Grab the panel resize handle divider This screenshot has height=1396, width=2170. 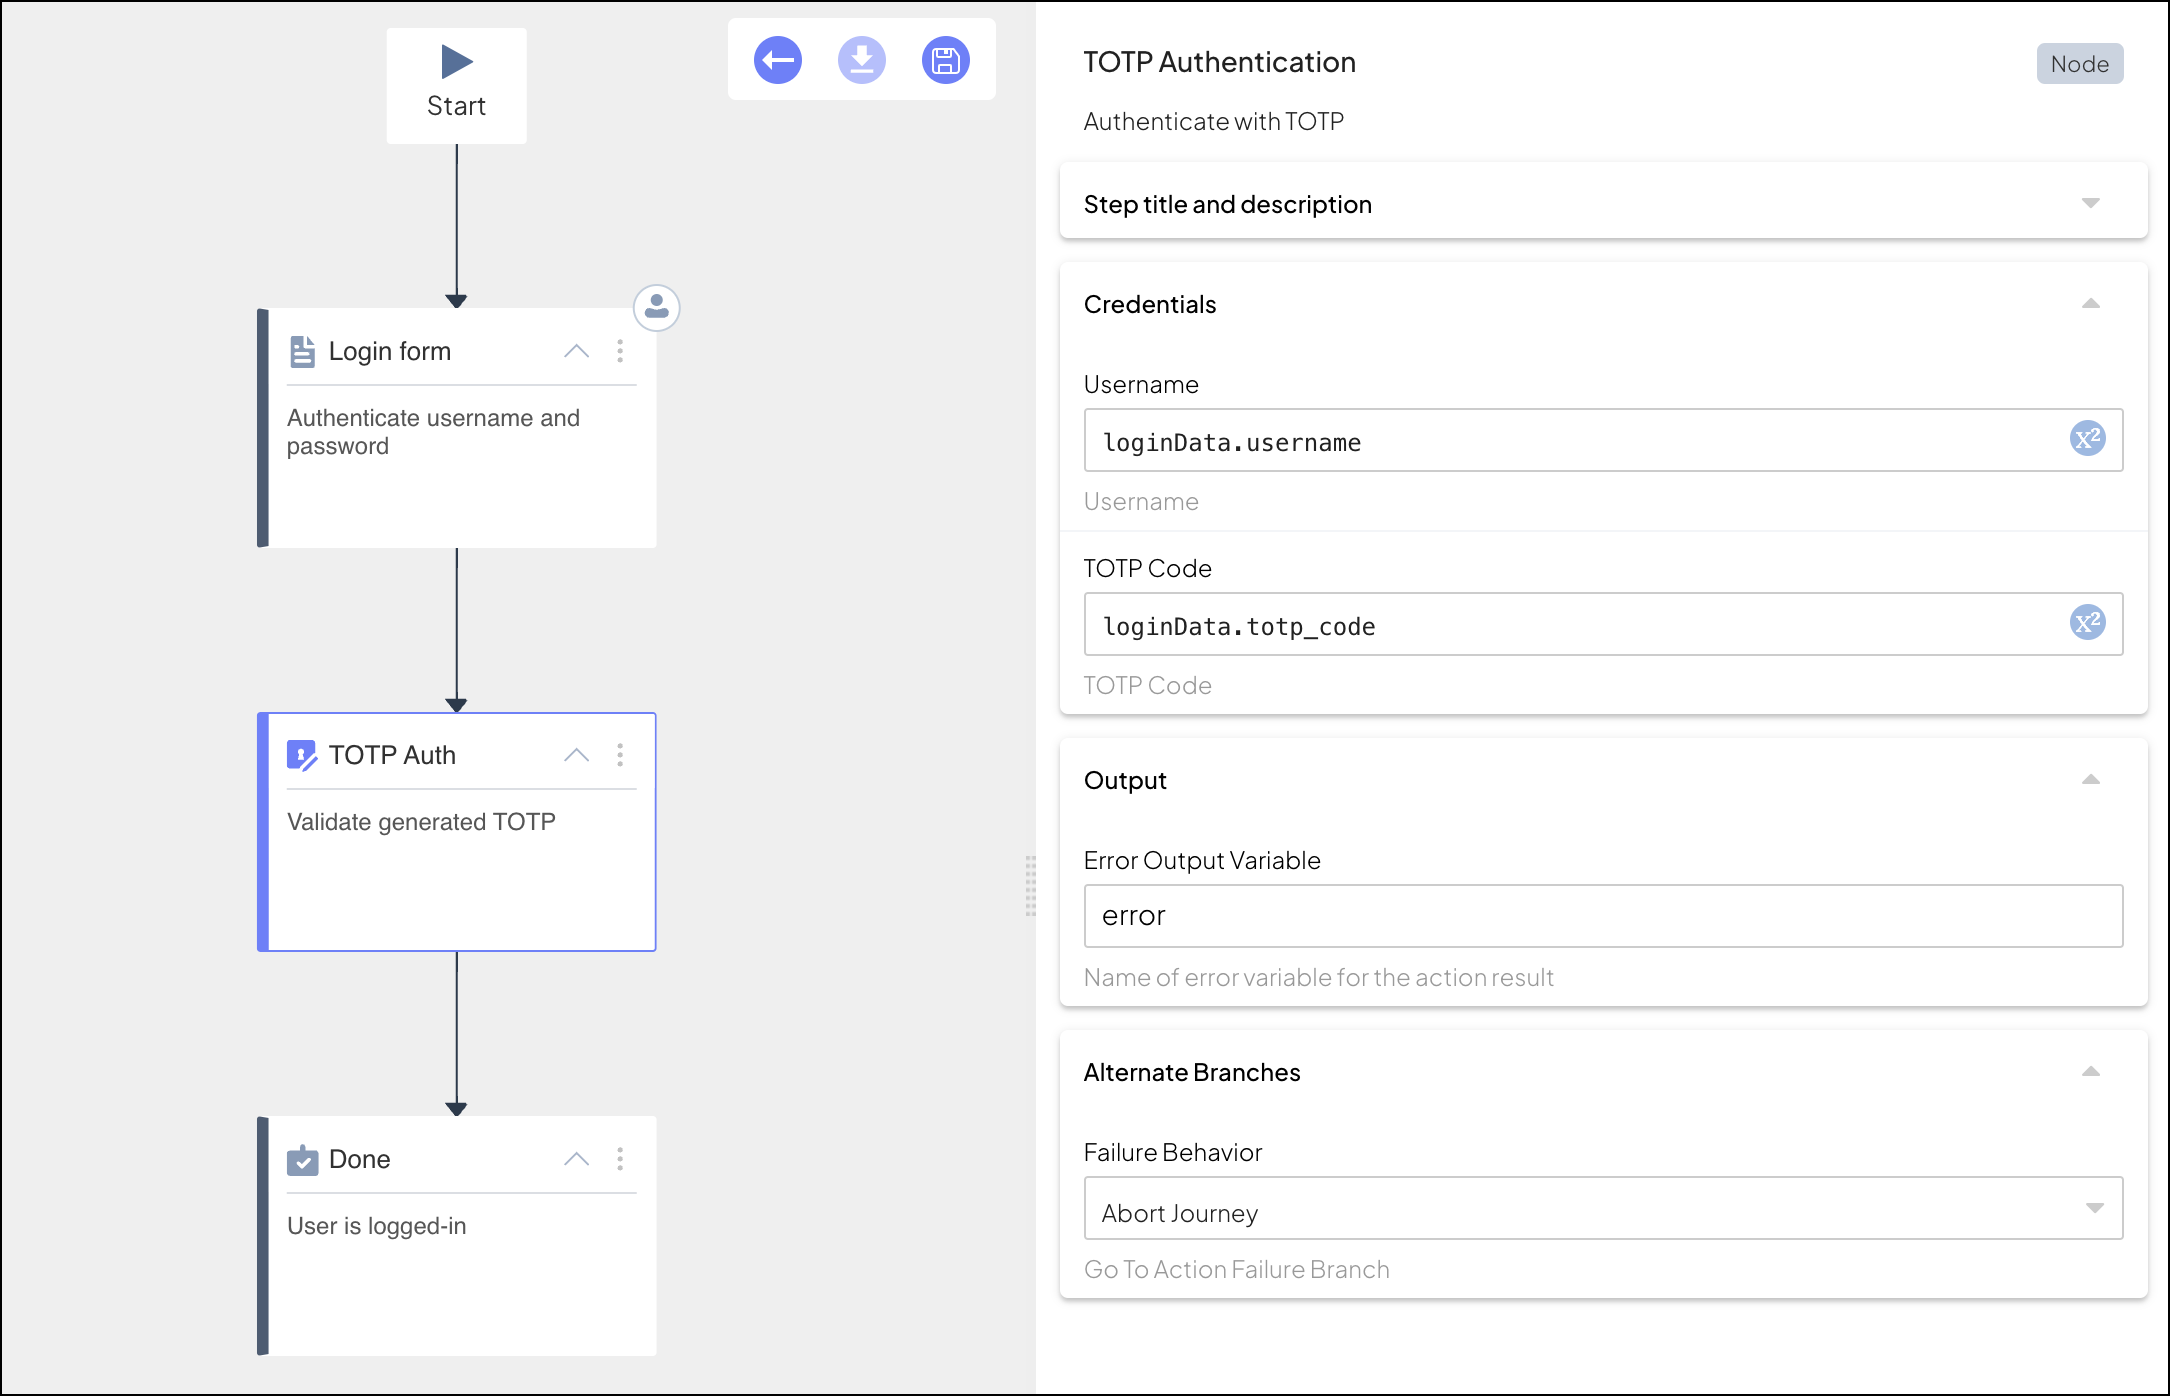(x=1030, y=886)
